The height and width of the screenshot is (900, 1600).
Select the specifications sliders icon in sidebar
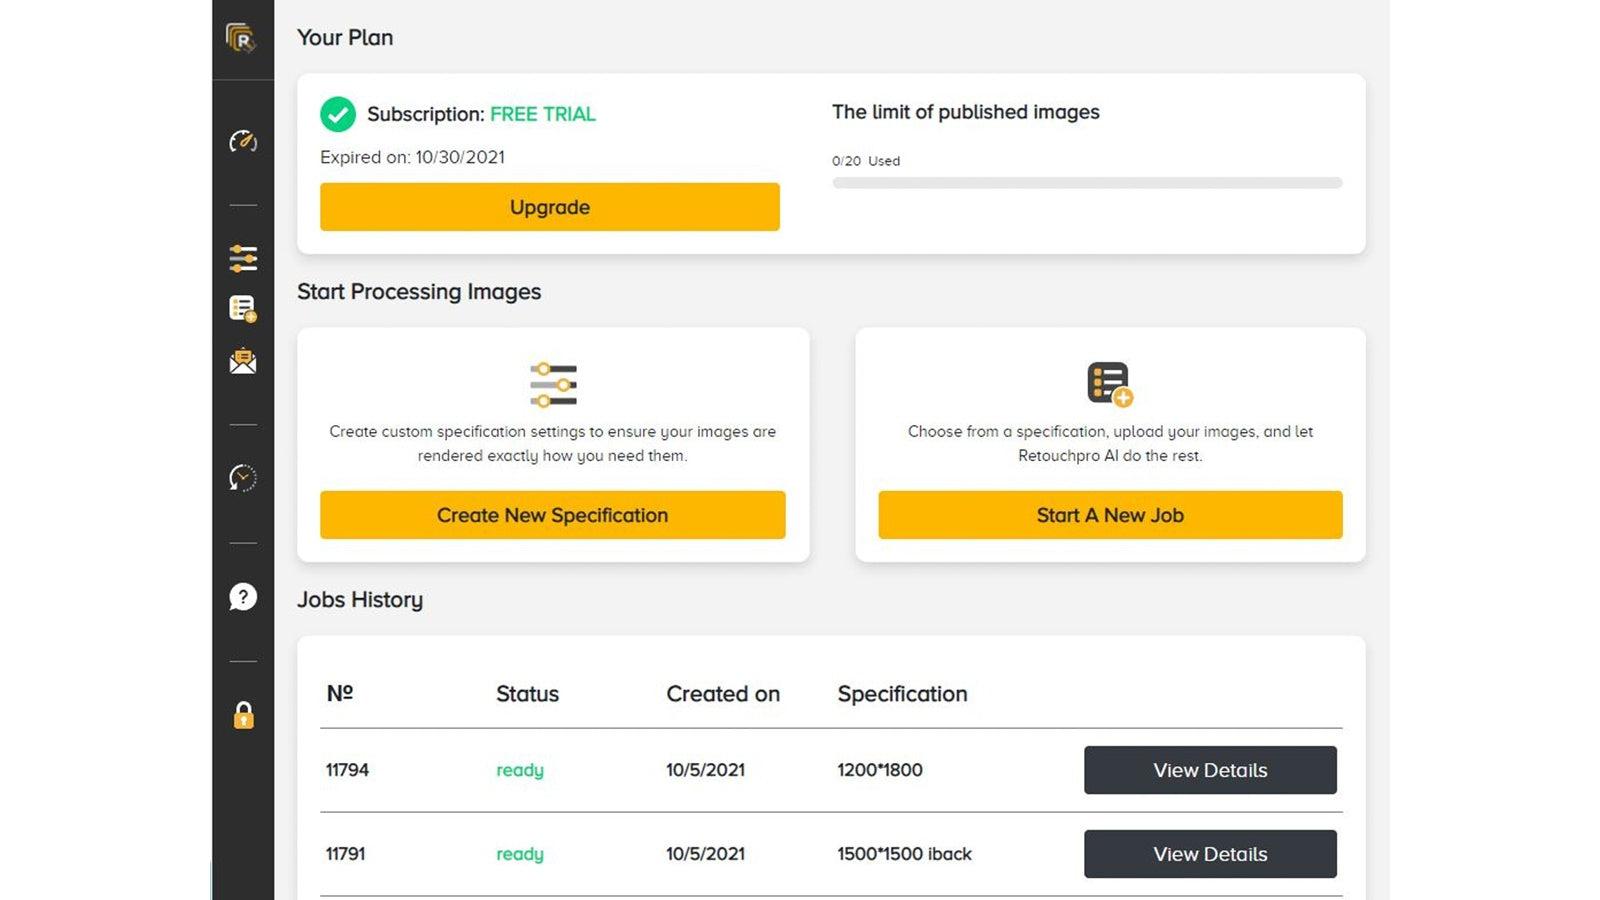[x=243, y=258]
